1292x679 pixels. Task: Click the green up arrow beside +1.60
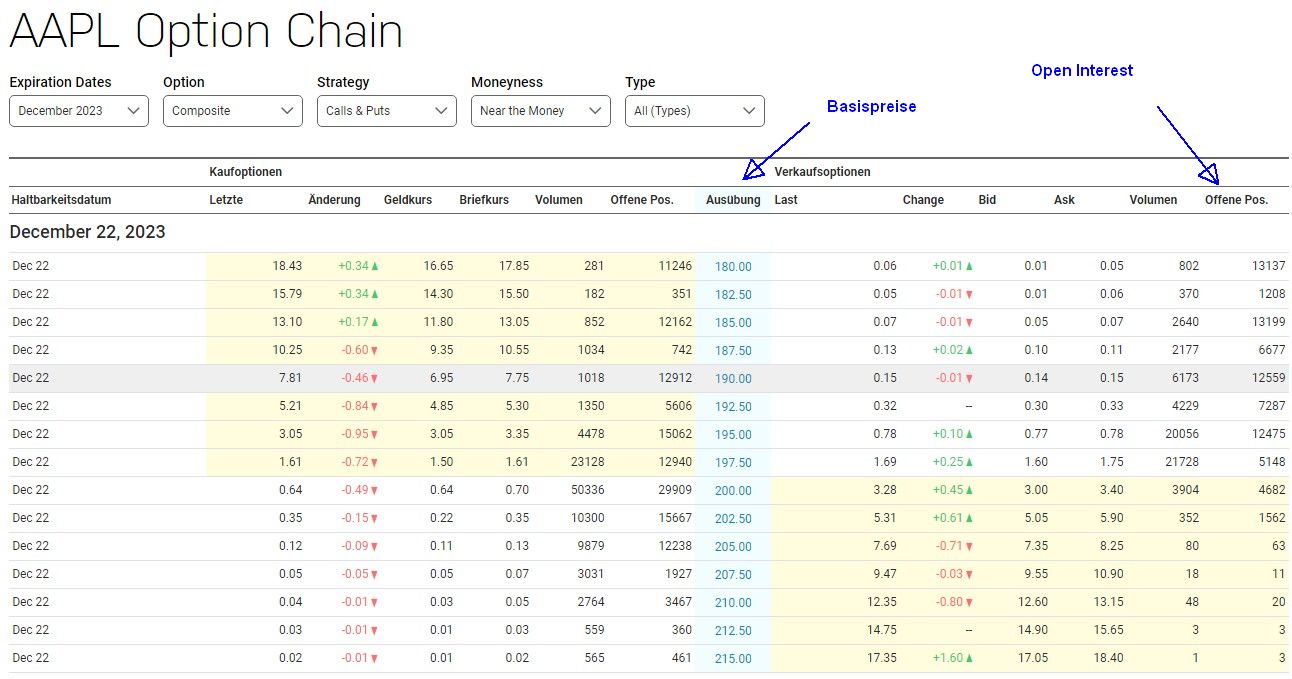(x=969, y=658)
